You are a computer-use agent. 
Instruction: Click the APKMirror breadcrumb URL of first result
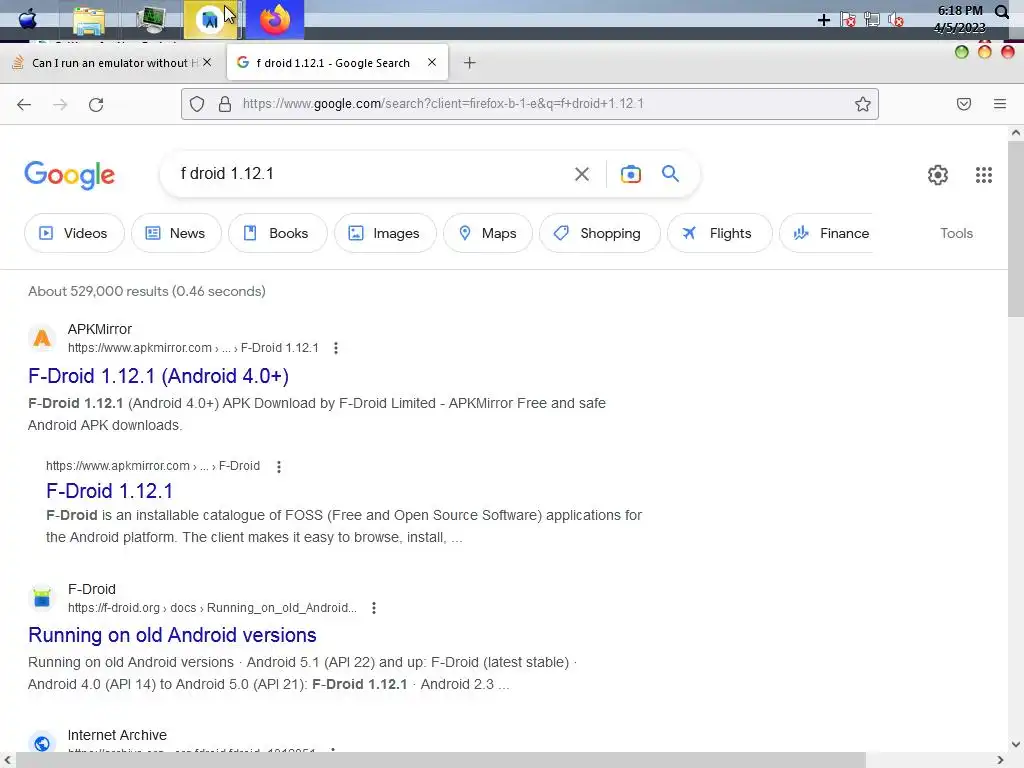point(193,348)
